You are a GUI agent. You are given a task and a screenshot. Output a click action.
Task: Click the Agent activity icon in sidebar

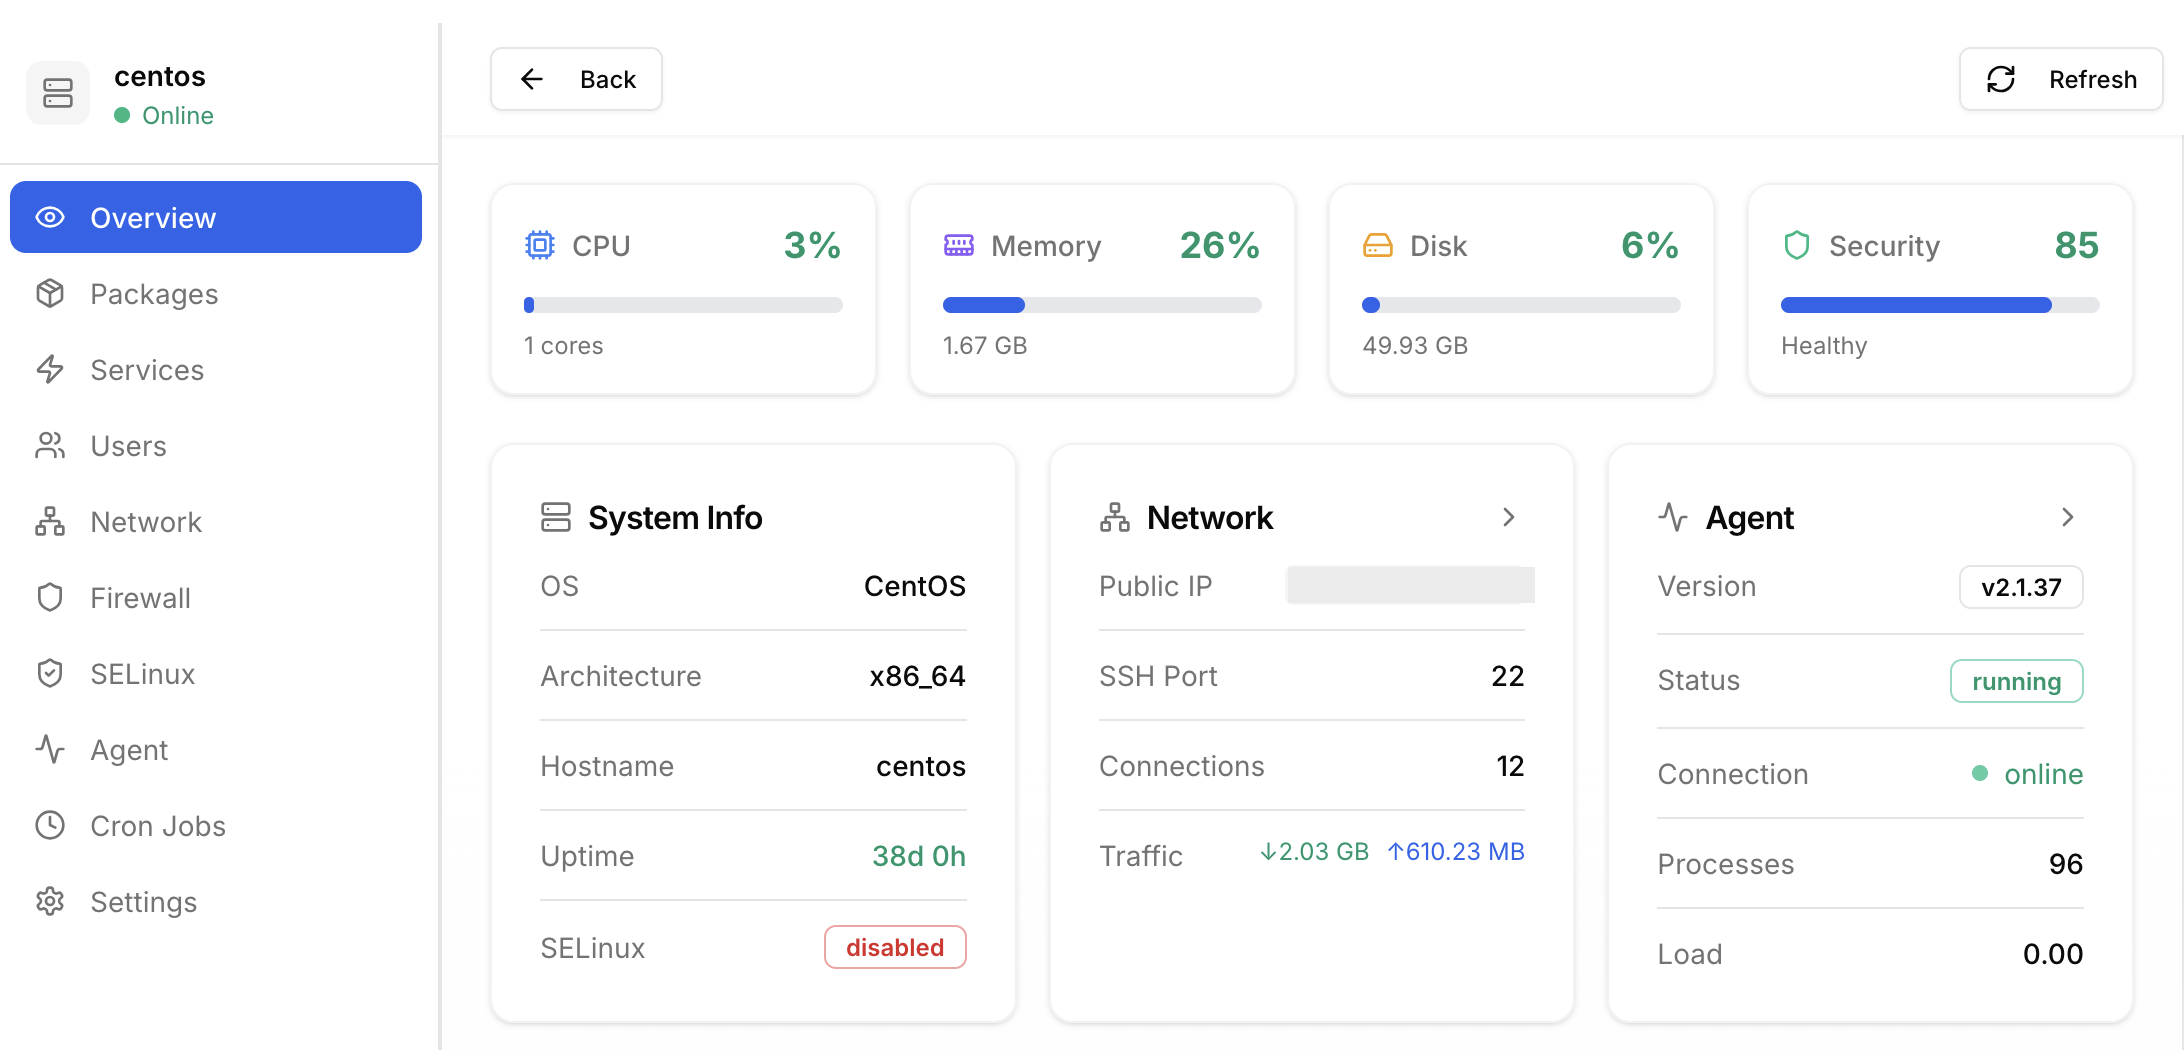(x=50, y=749)
